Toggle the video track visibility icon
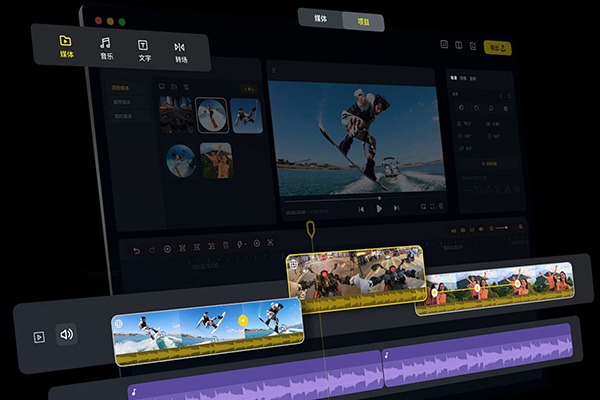The height and width of the screenshot is (400, 600). click(x=39, y=336)
